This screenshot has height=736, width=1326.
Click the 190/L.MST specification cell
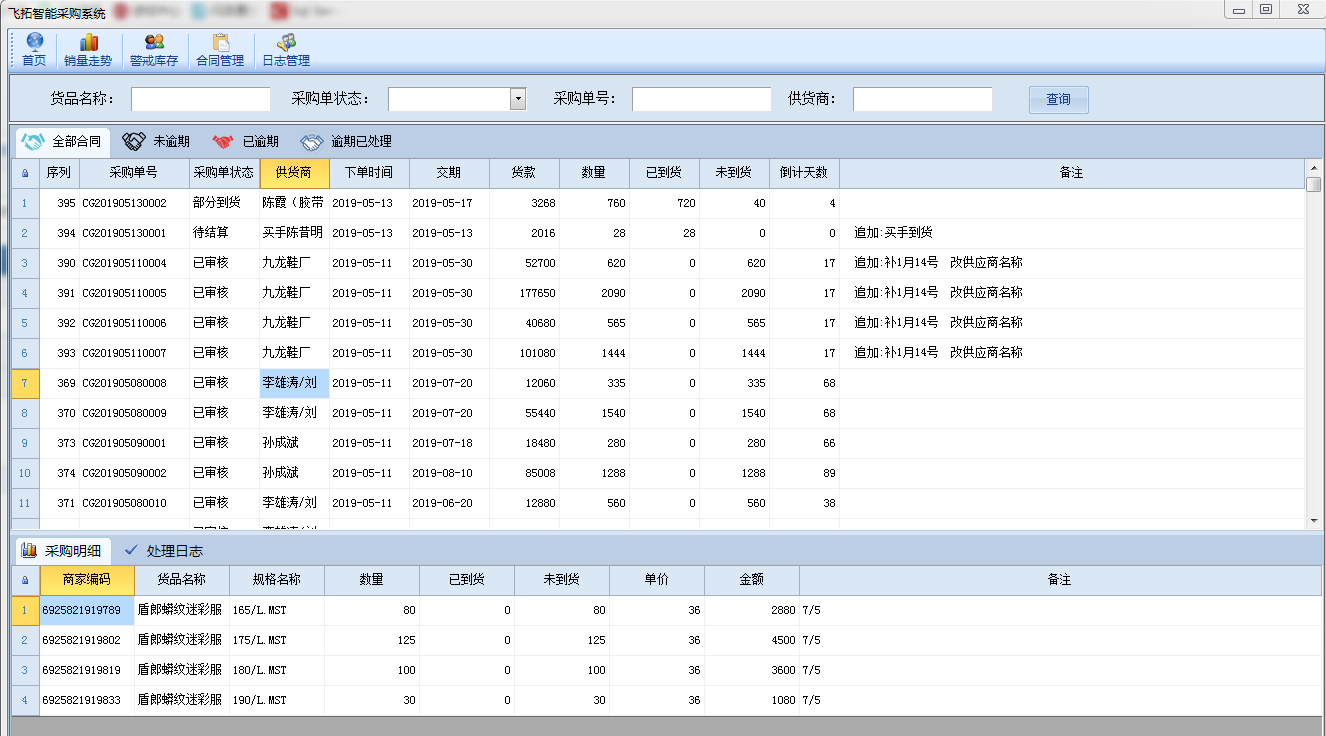click(277, 700)
